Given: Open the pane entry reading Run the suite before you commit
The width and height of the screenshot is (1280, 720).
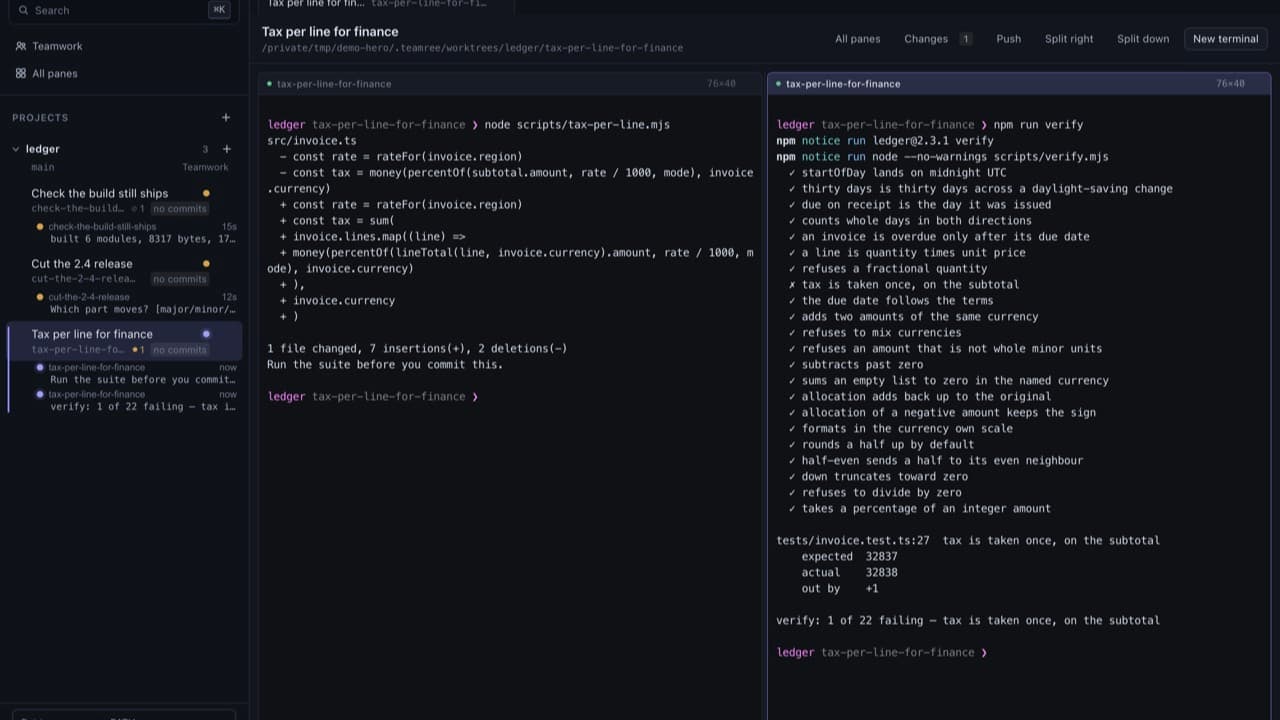Looking at the screenshot, I should coord(136,373).
